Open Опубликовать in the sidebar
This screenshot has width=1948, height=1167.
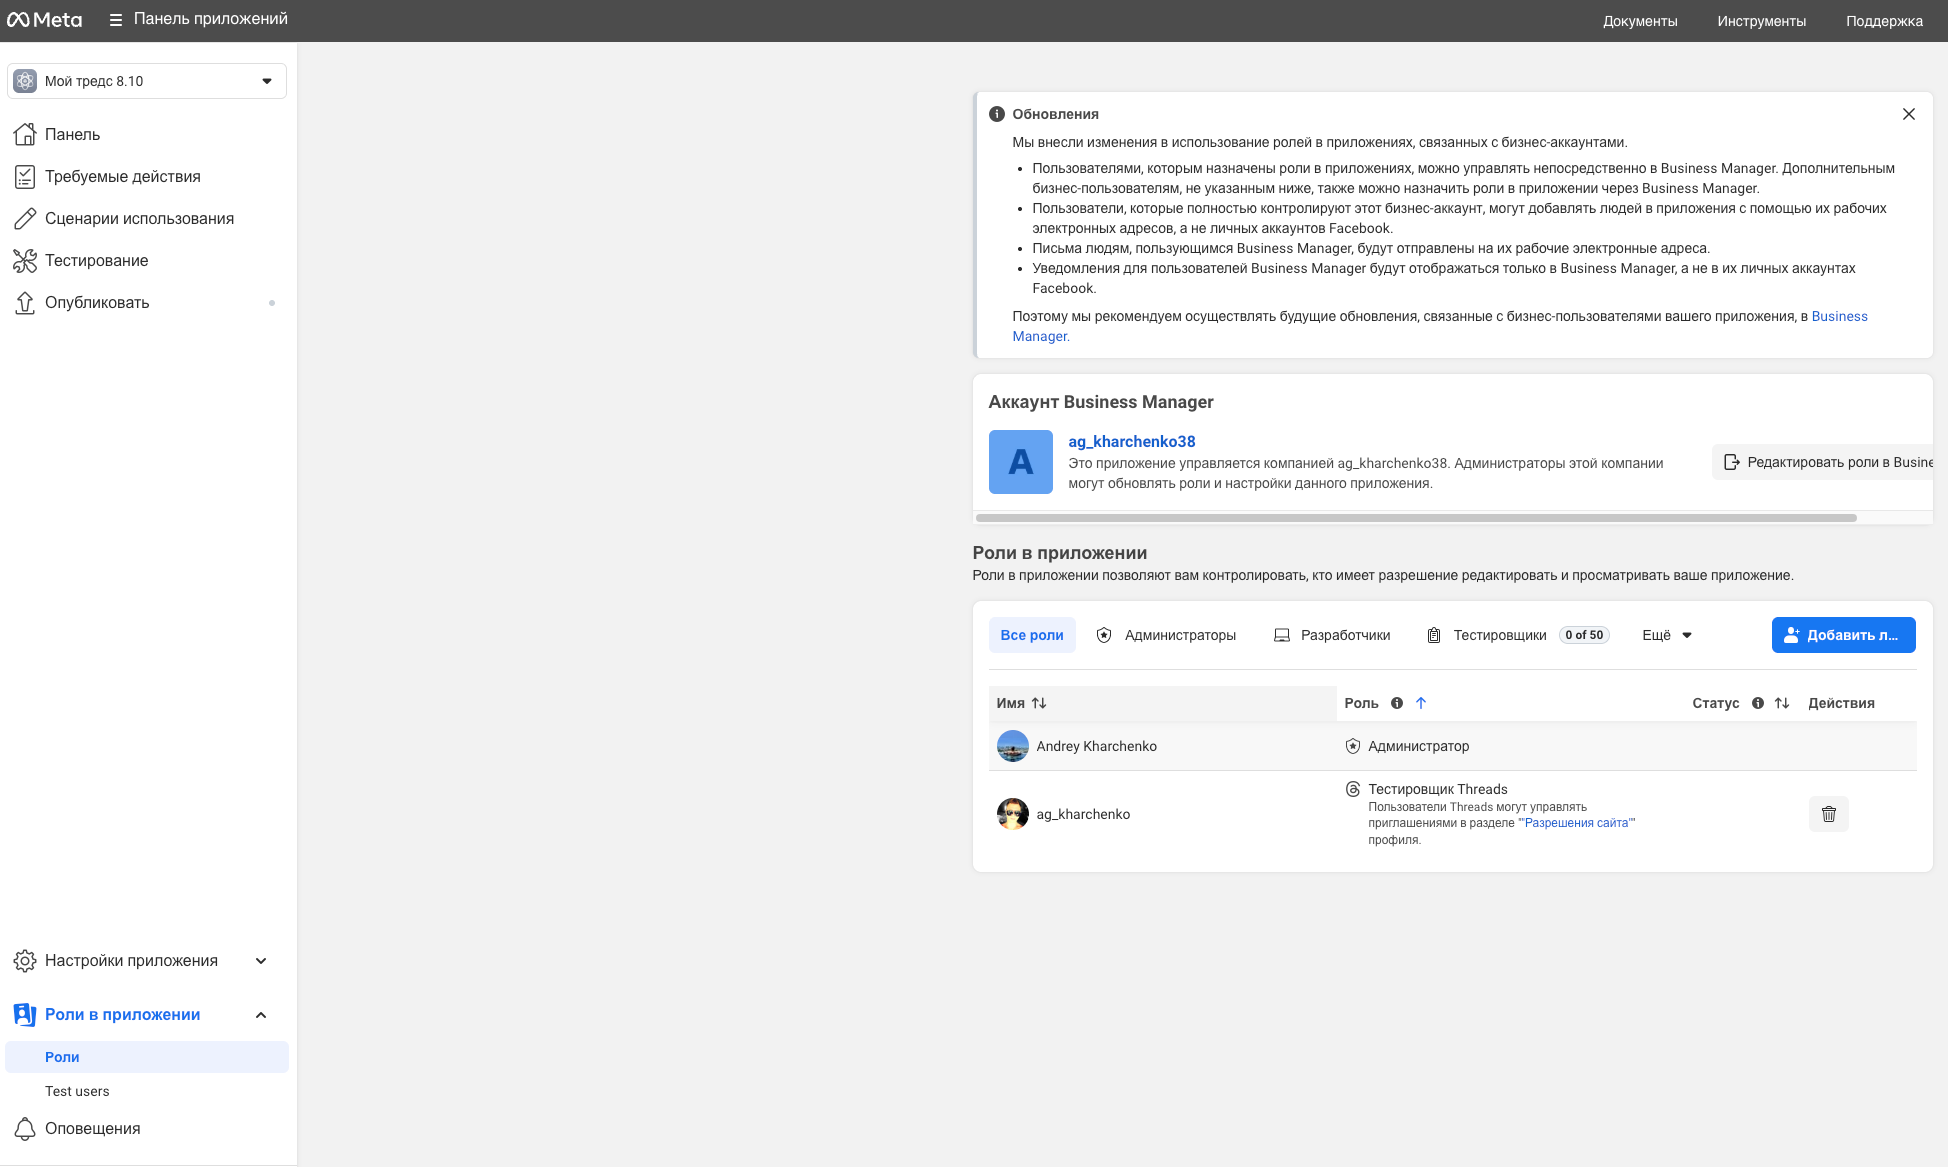point(146,302)
